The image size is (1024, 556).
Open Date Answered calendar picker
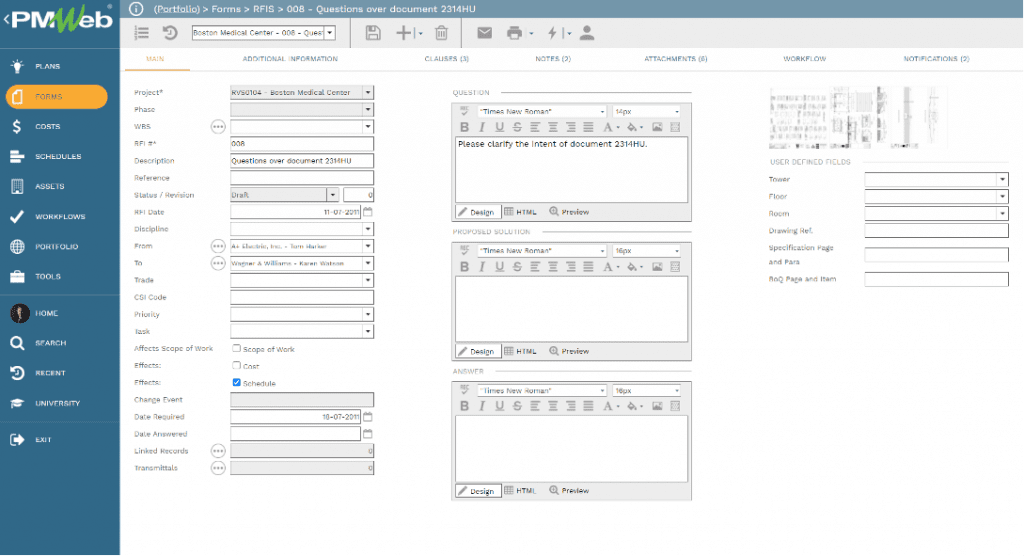click(x=368, y=434)
